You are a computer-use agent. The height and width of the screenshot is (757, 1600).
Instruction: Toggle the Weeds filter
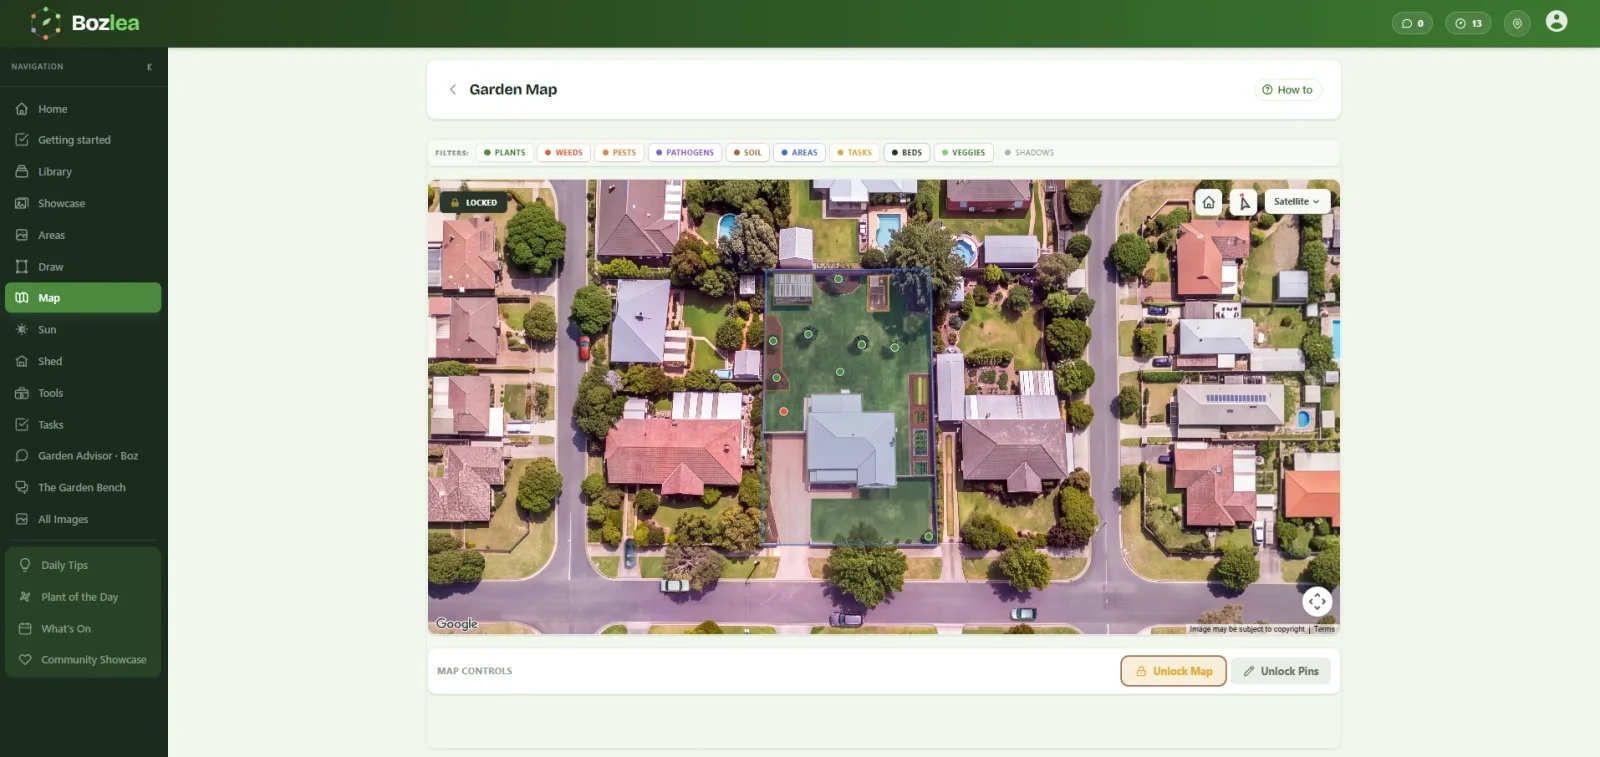563,153
